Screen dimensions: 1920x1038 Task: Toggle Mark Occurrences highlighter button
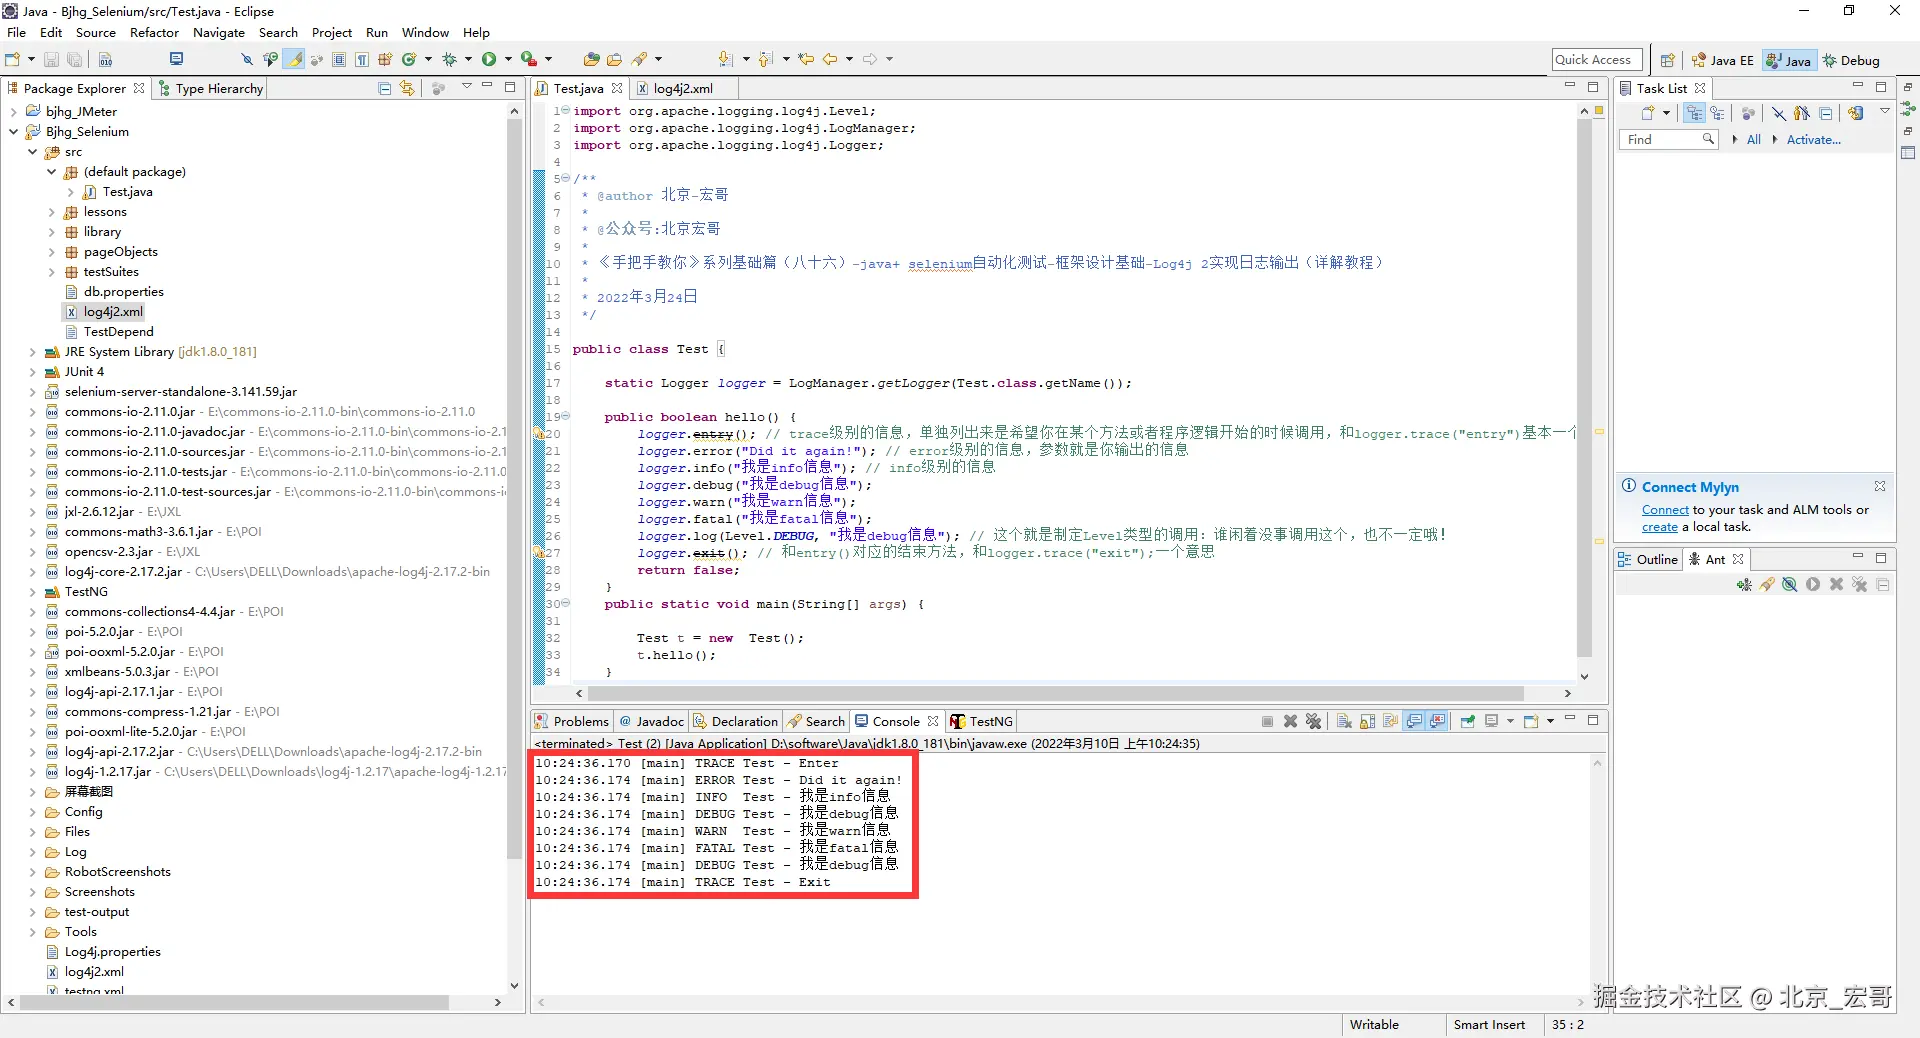(x=294, y=59)
